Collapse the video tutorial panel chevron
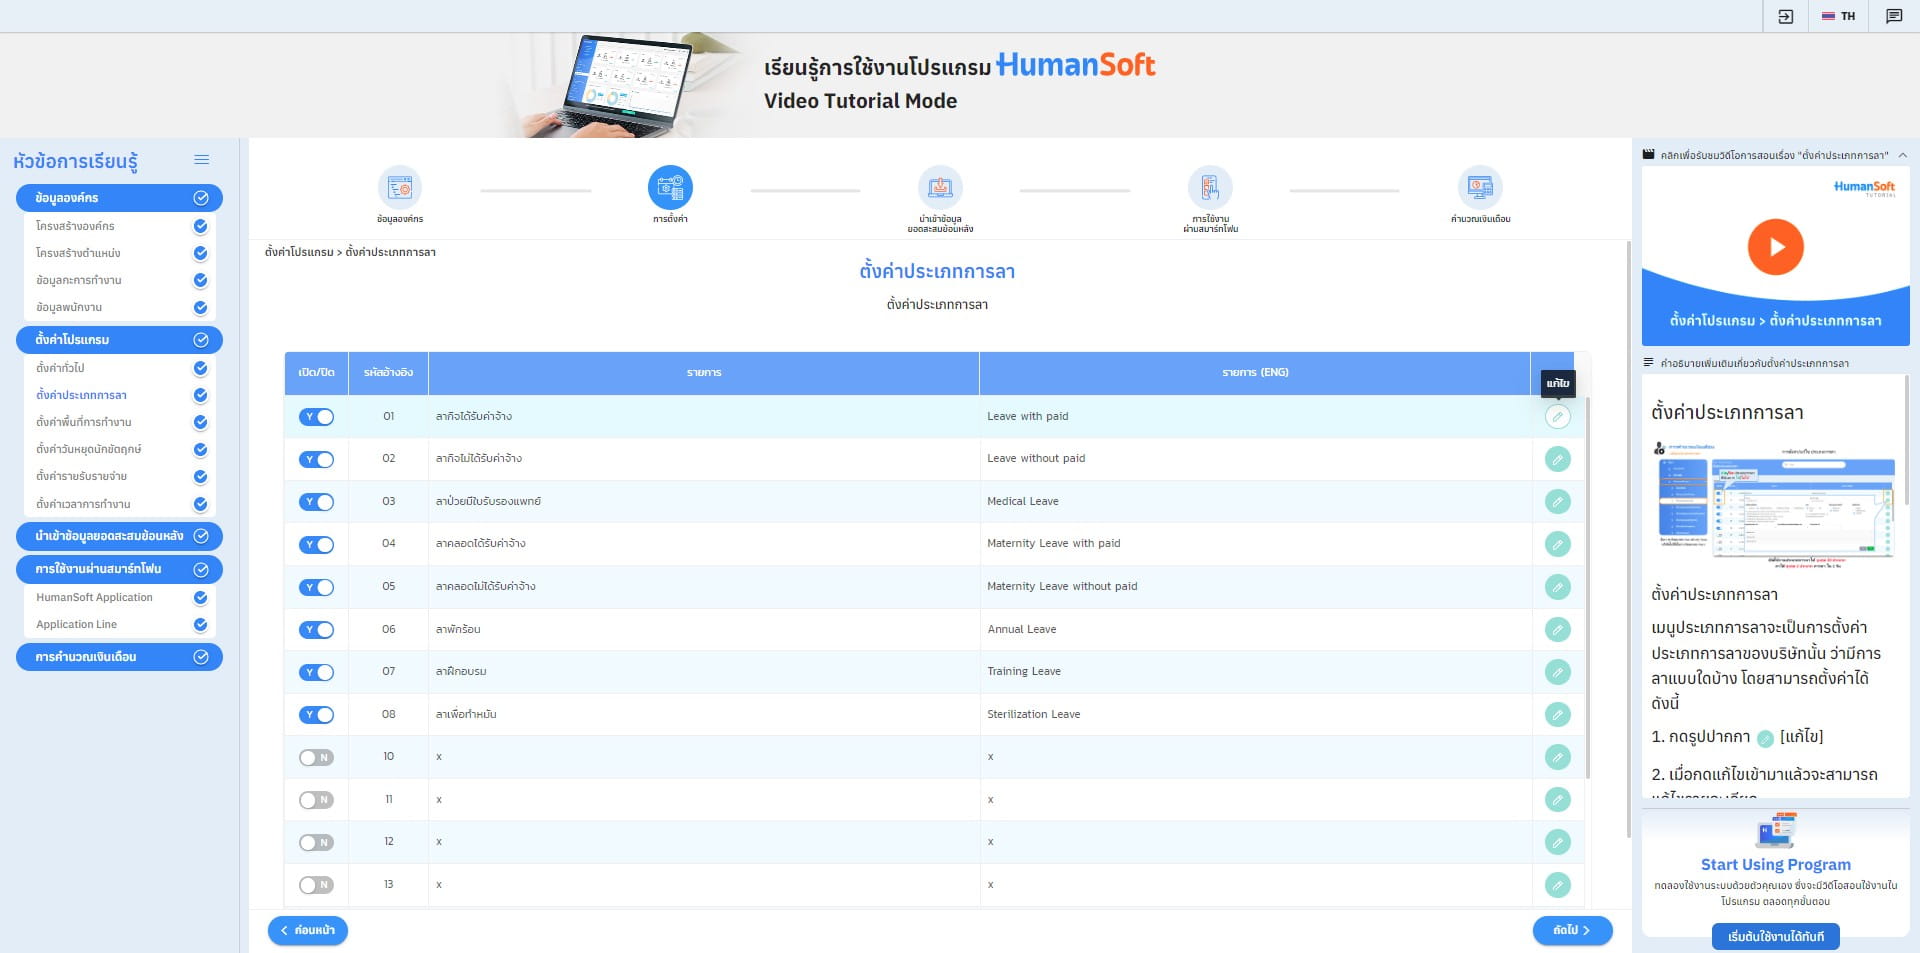The height and width of the screenshot is (953, 1920). 1902,155
